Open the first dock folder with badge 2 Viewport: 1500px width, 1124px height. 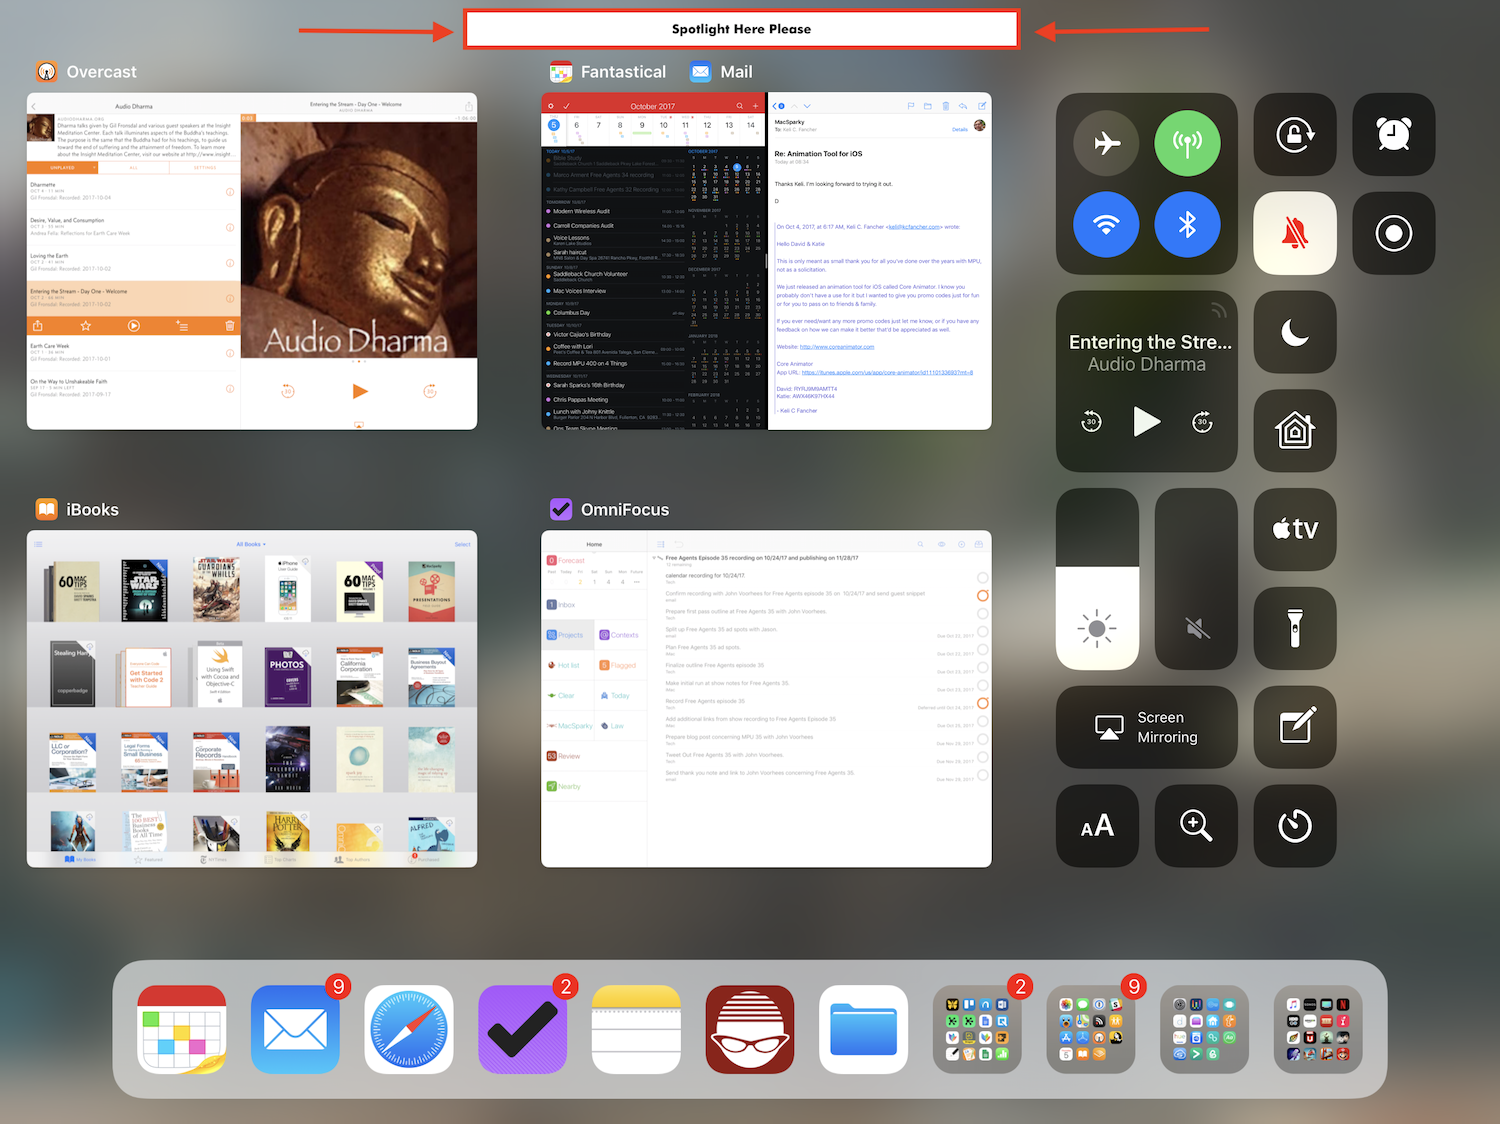977,1029
